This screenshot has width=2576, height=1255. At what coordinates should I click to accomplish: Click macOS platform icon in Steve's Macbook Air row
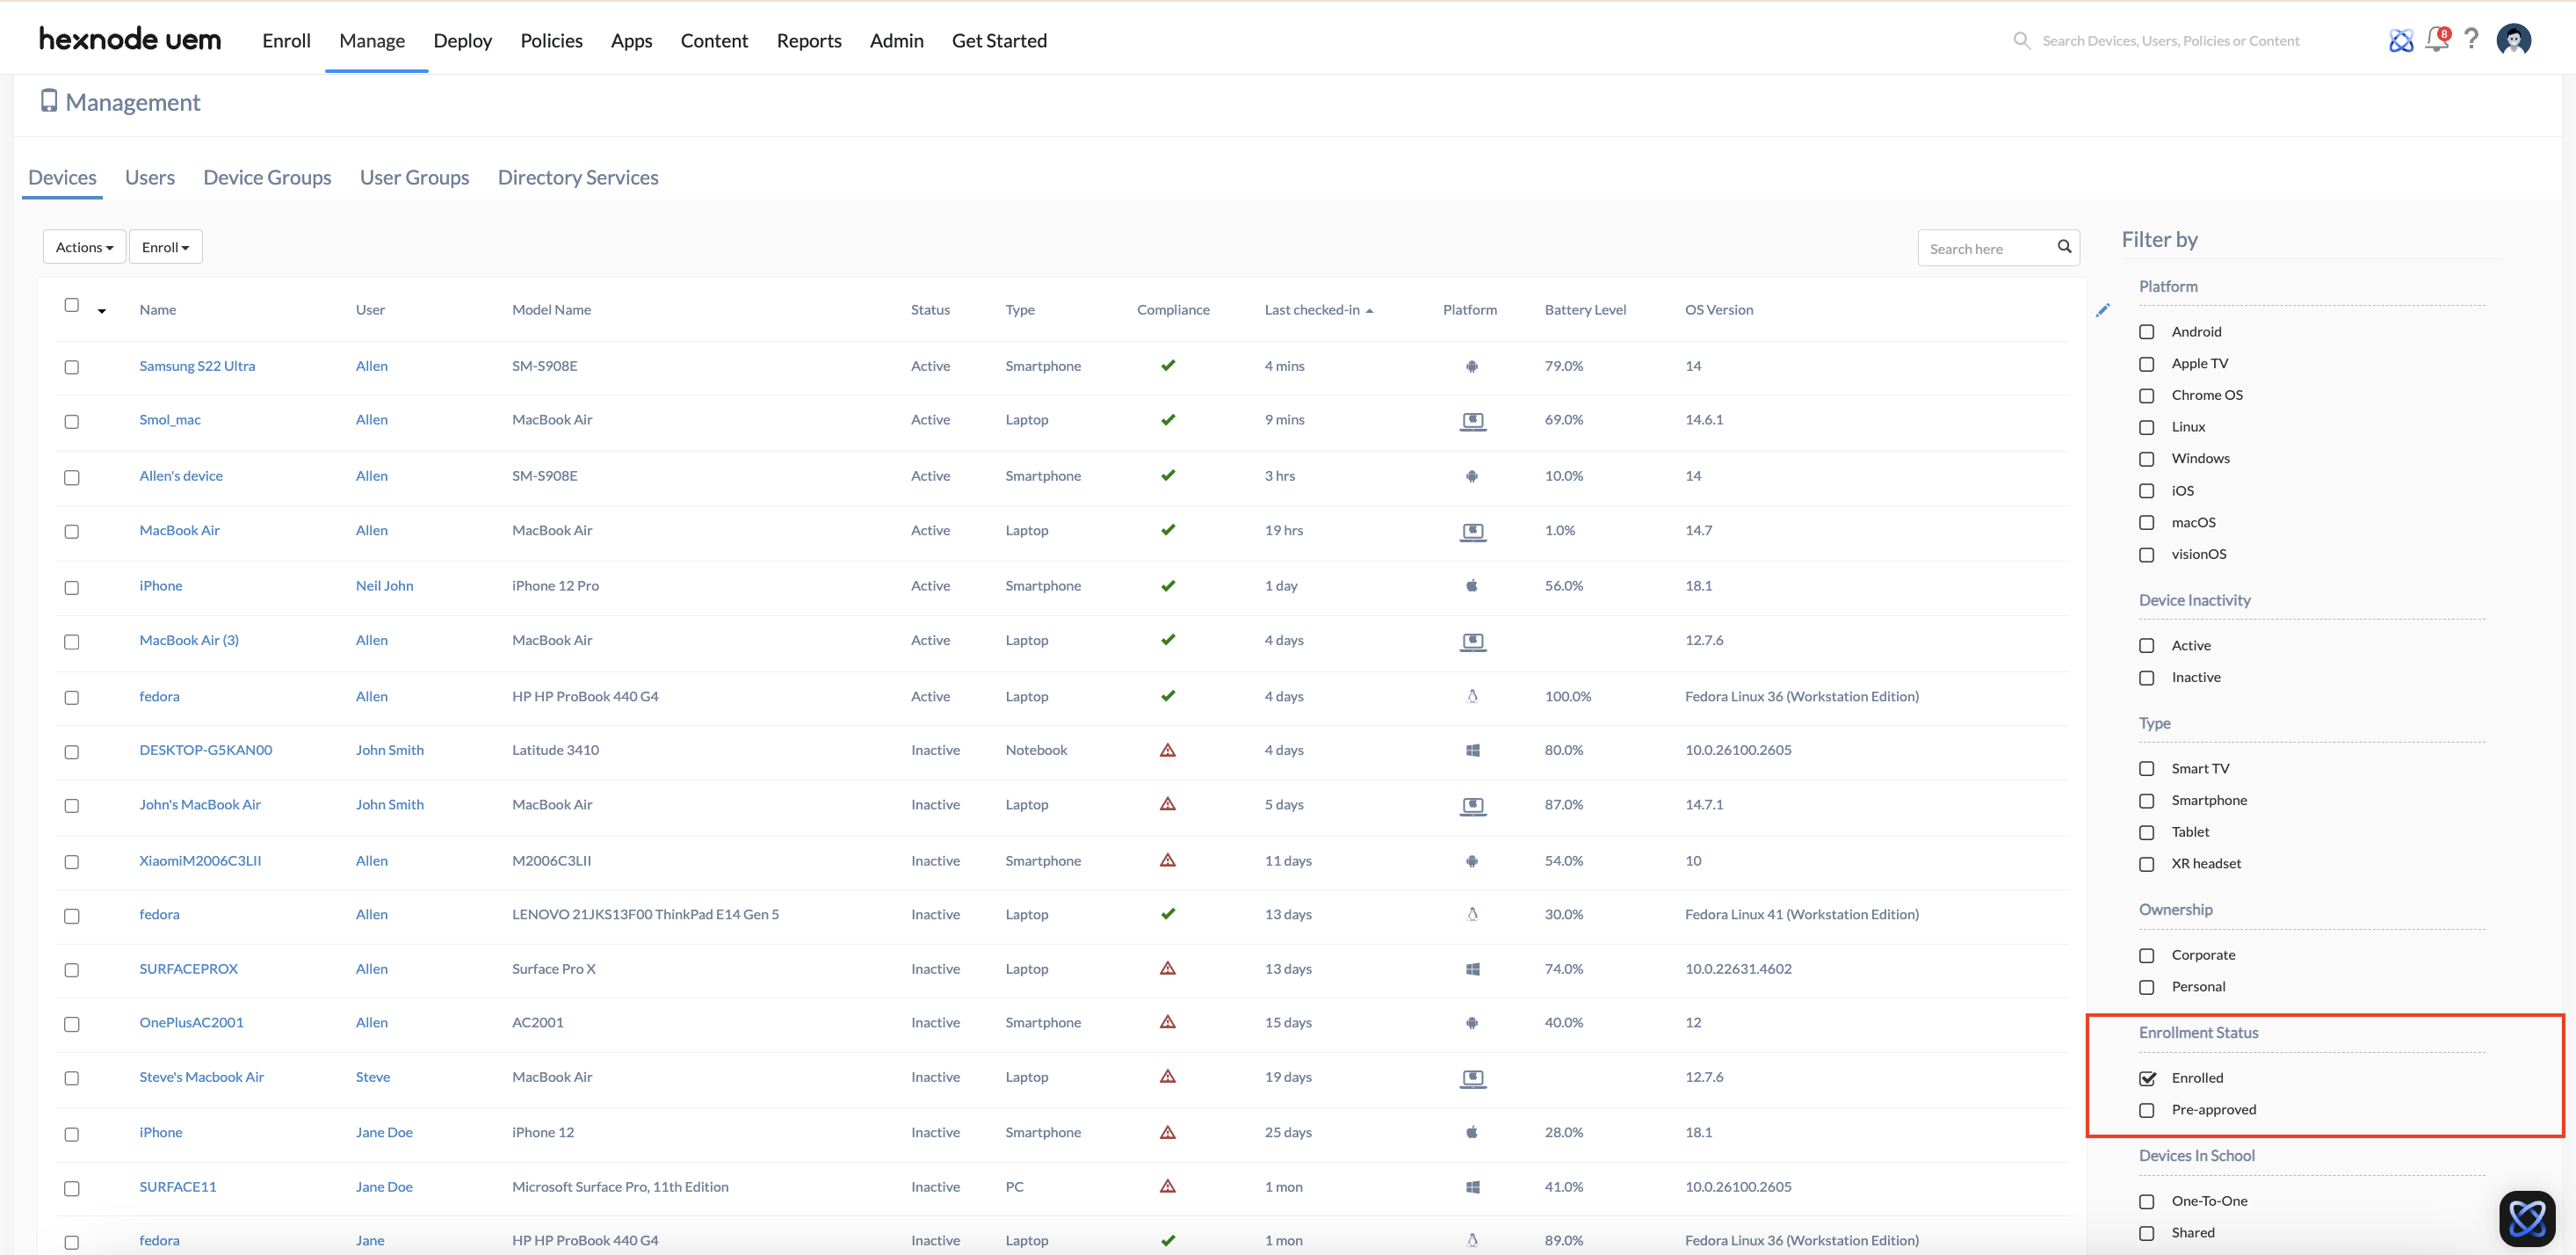point(1472,1078)
